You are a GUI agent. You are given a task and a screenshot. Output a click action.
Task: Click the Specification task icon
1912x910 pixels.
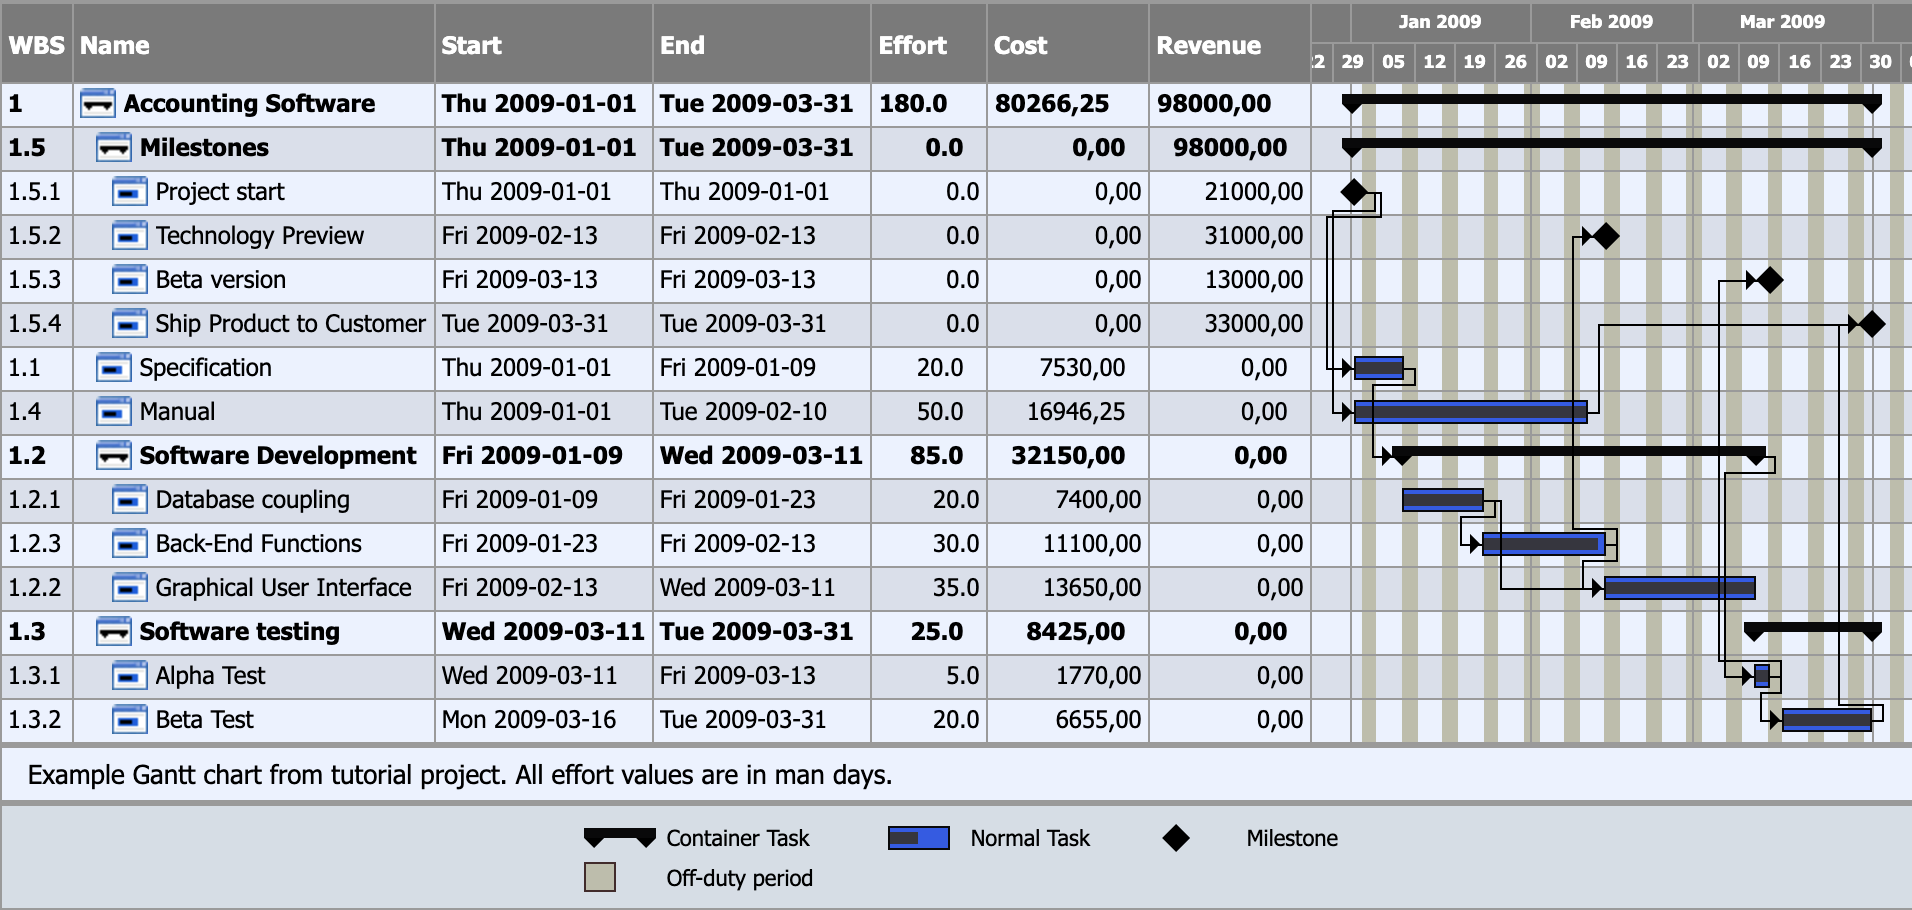113,367
